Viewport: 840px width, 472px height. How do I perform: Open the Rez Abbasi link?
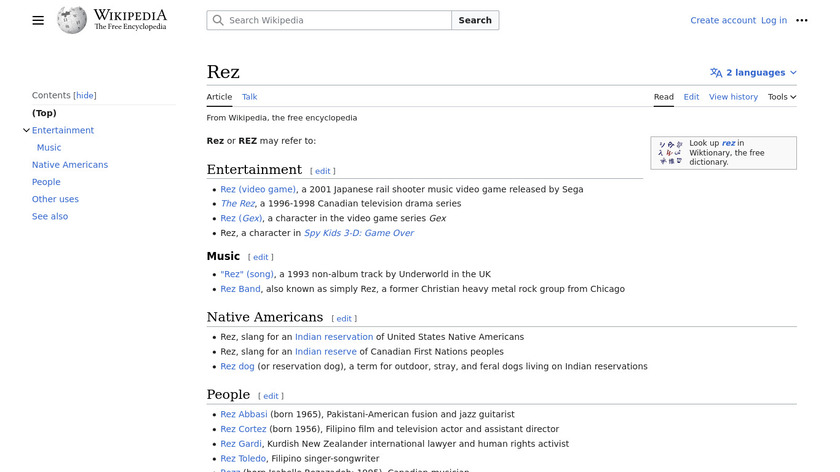[x=244, y=414]
